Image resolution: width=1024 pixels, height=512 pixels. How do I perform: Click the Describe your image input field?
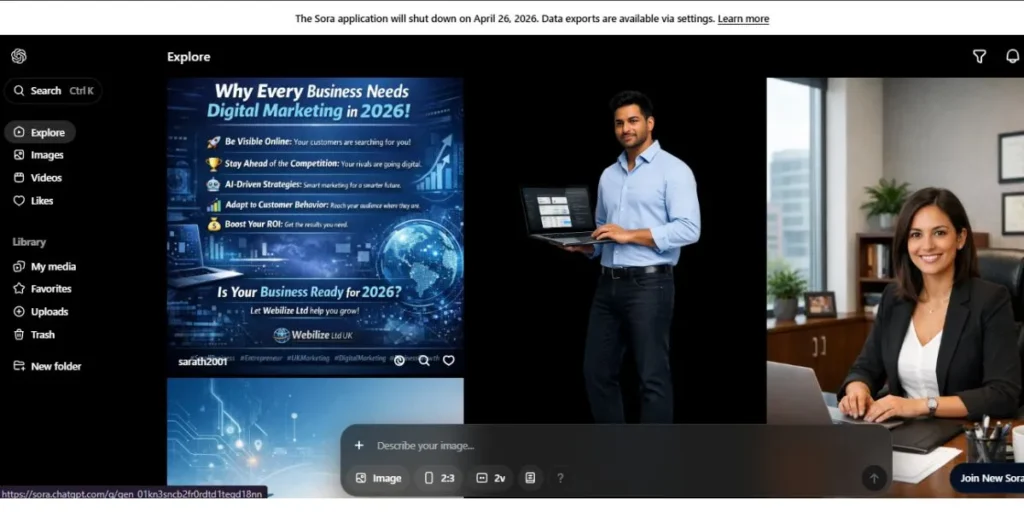(600, 446)
